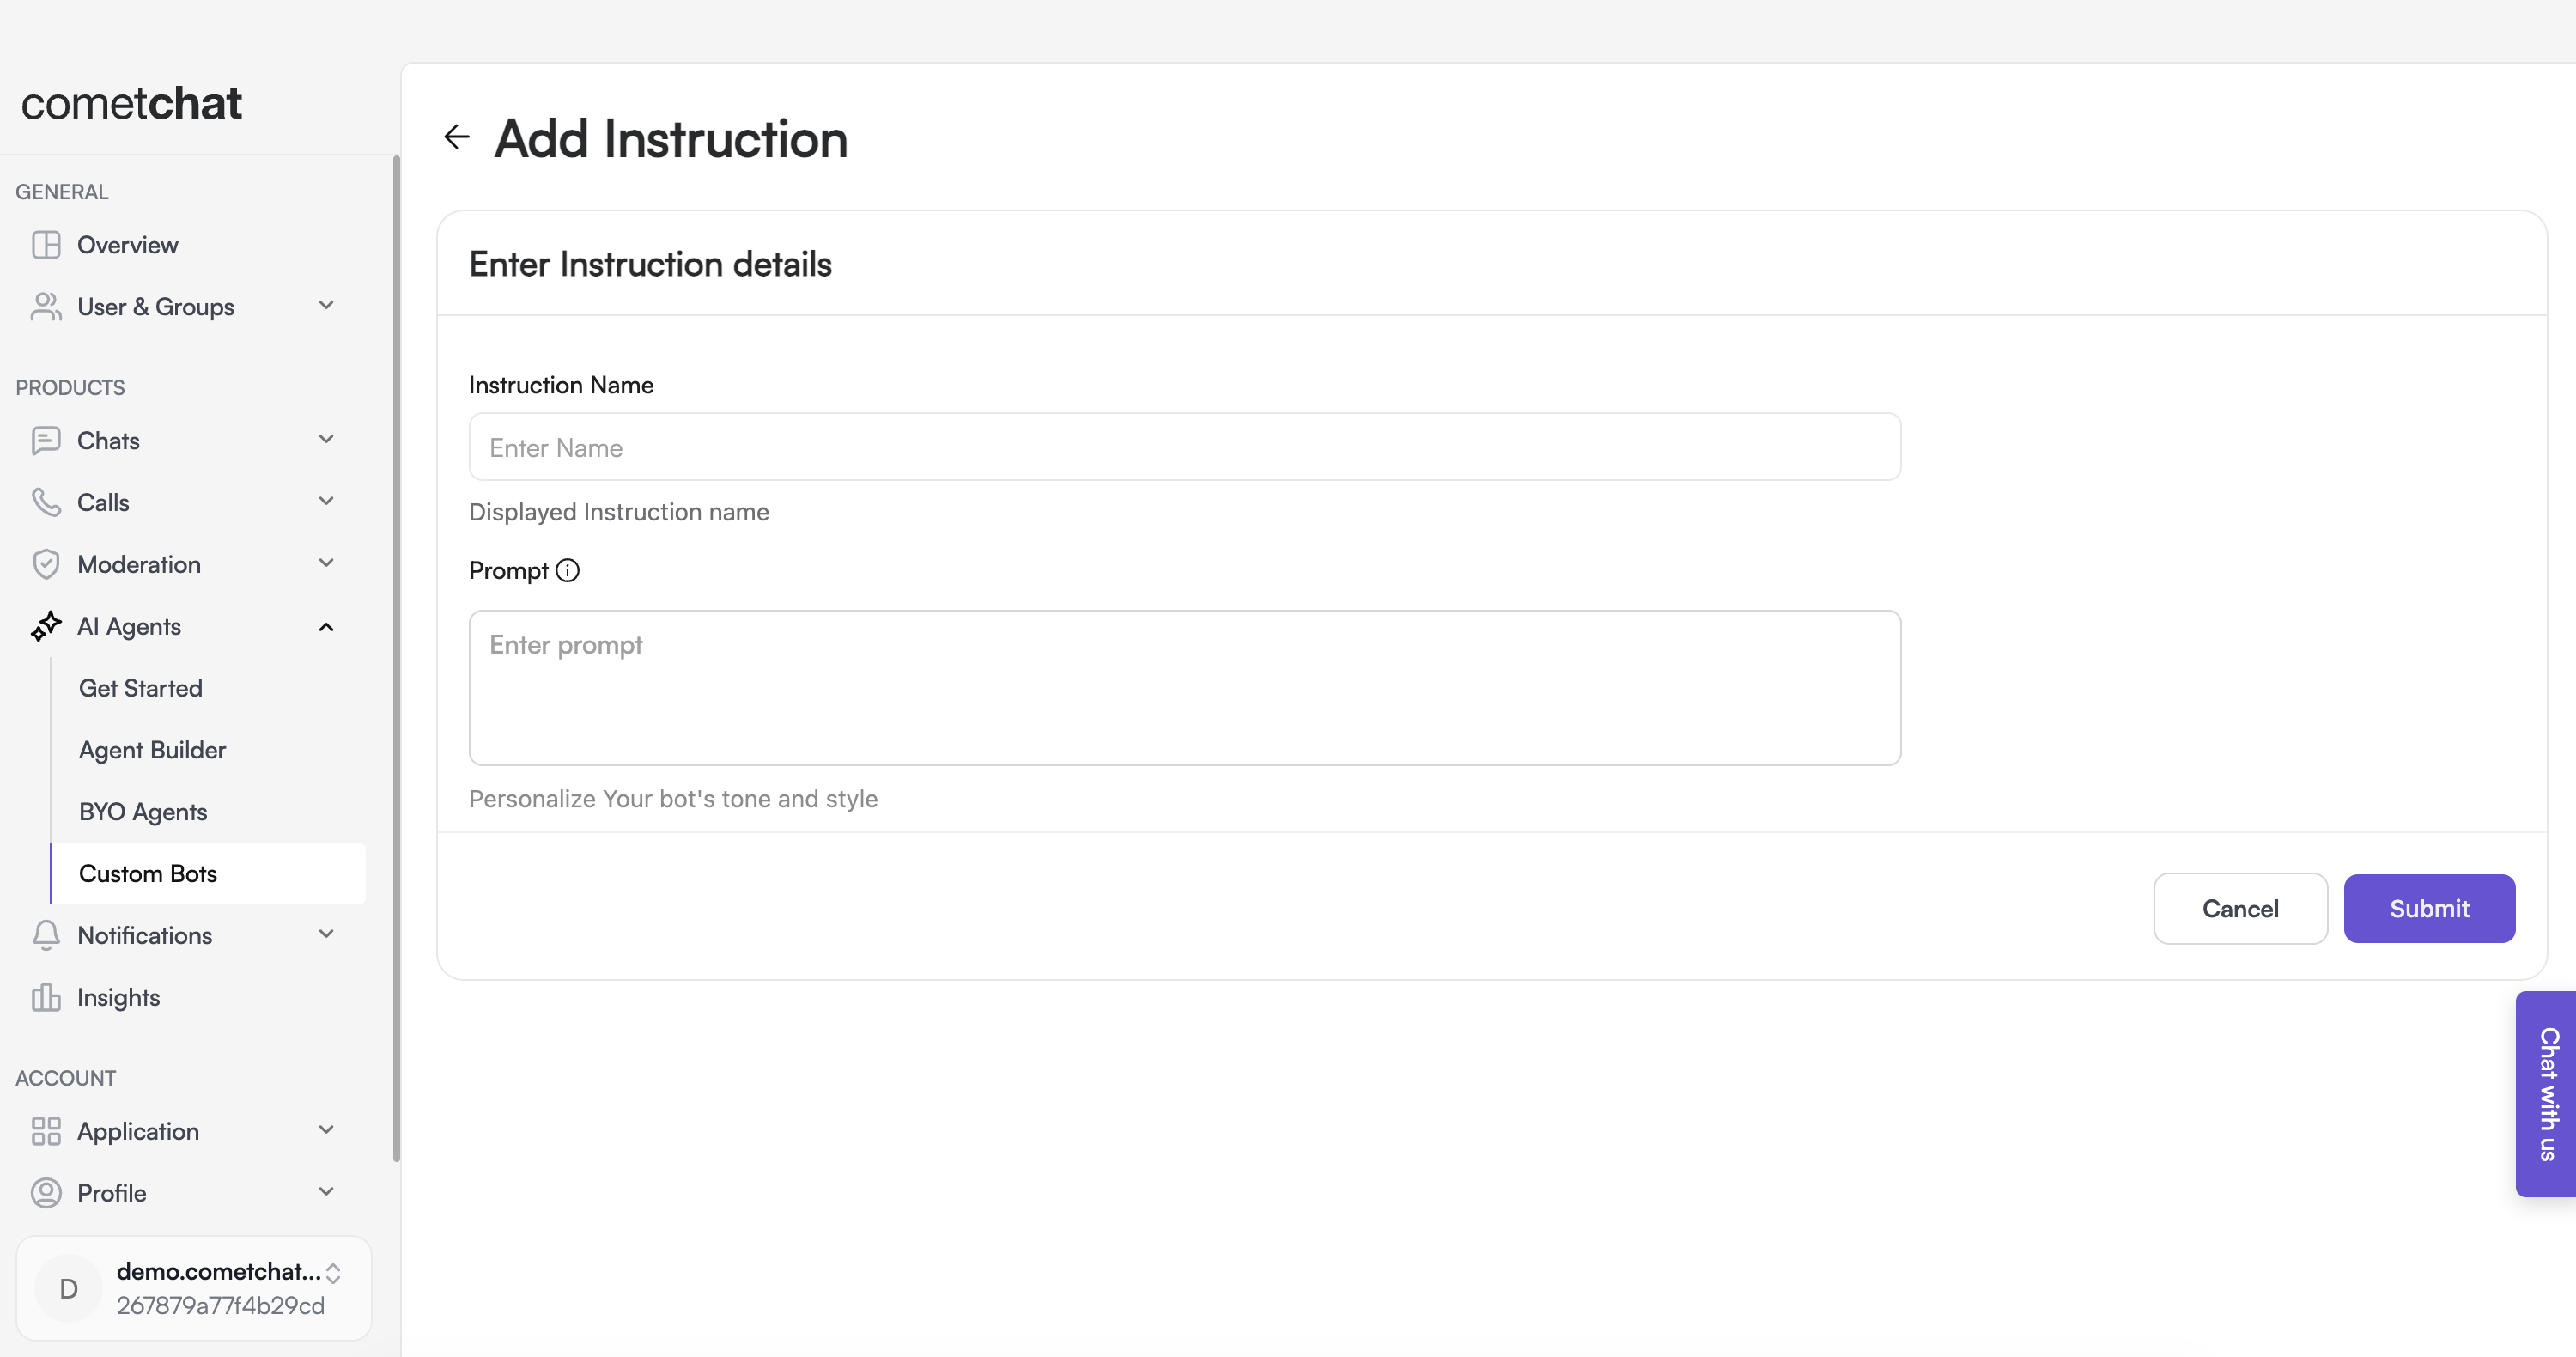The height and width of the screenshot is (1357, 2576).
Task: Expand the User & Groups chevron
Action: tap(326, 306)
